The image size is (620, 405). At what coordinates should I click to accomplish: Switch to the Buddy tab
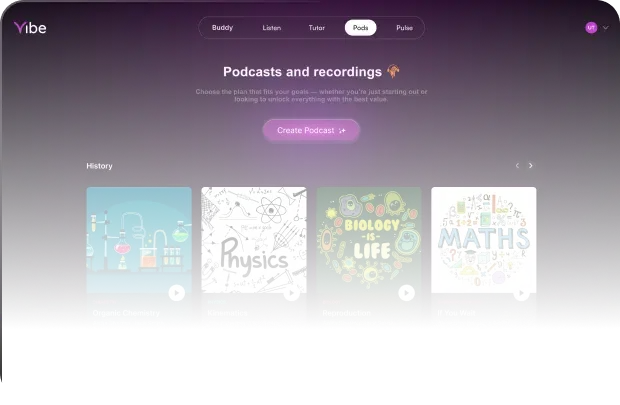(x=222, y=28)
